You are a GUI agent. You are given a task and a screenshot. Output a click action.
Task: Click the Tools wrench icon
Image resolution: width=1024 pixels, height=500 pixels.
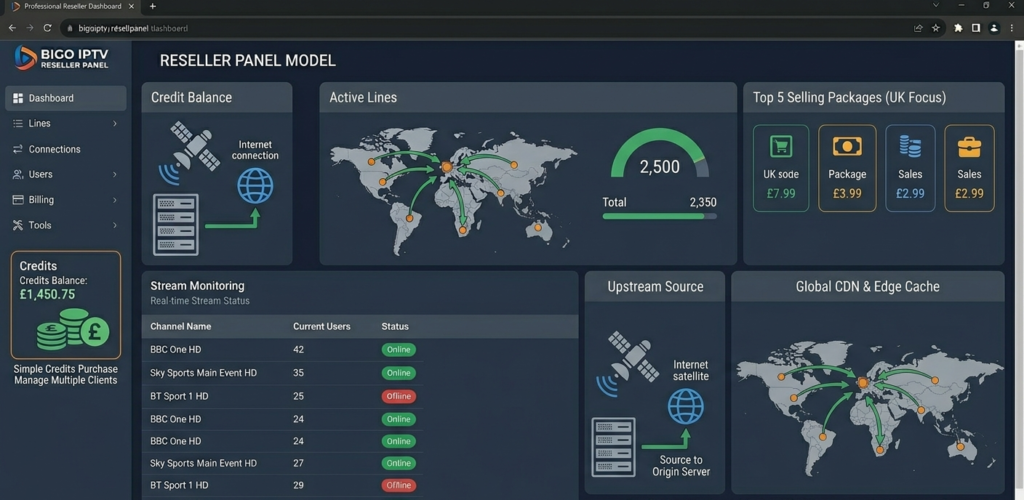[x=18, y=225]
